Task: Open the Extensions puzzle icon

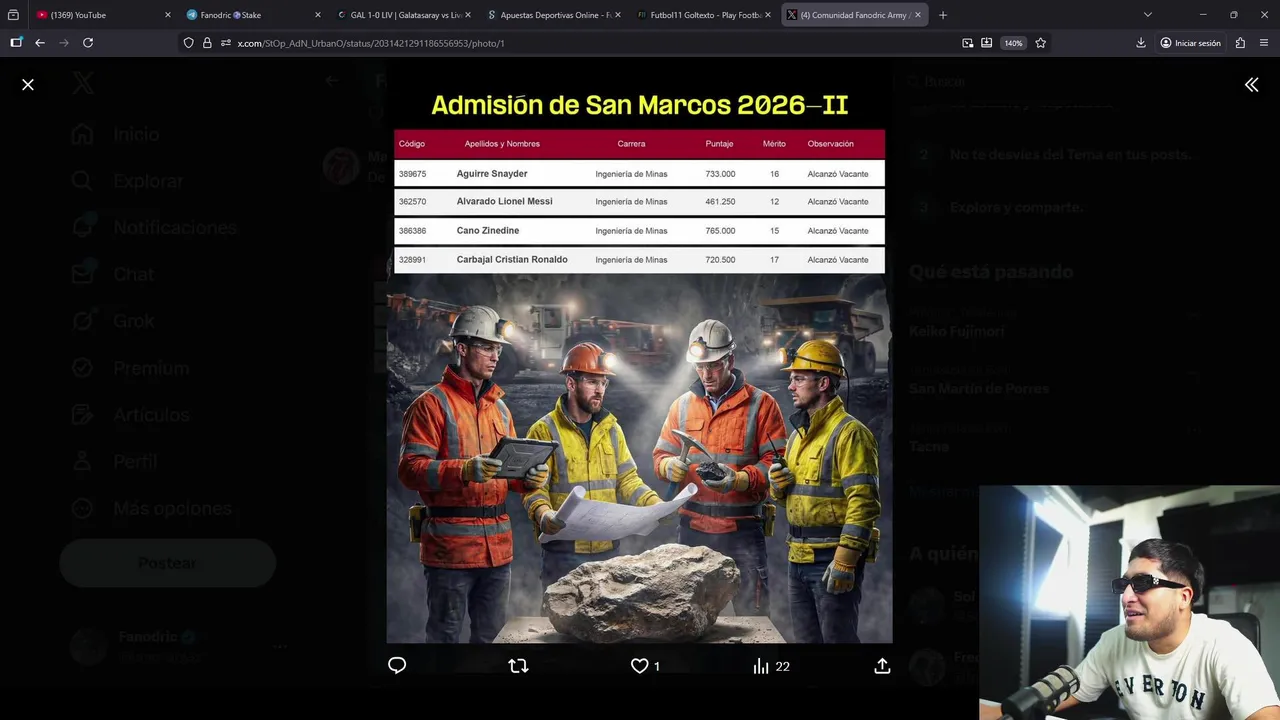Action: pos(1240,43)
